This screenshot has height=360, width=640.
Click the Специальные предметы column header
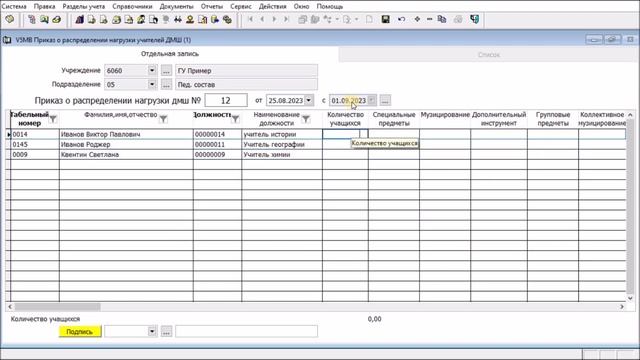[x=394, y=119]
